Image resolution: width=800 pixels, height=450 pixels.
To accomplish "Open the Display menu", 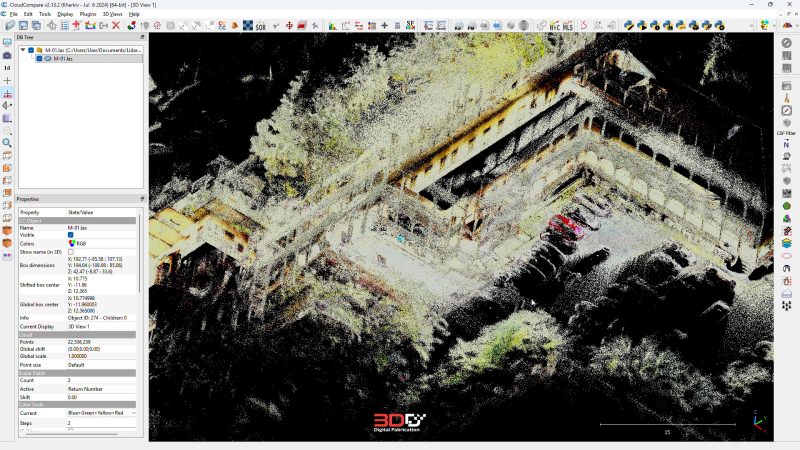I will [65, 14].
